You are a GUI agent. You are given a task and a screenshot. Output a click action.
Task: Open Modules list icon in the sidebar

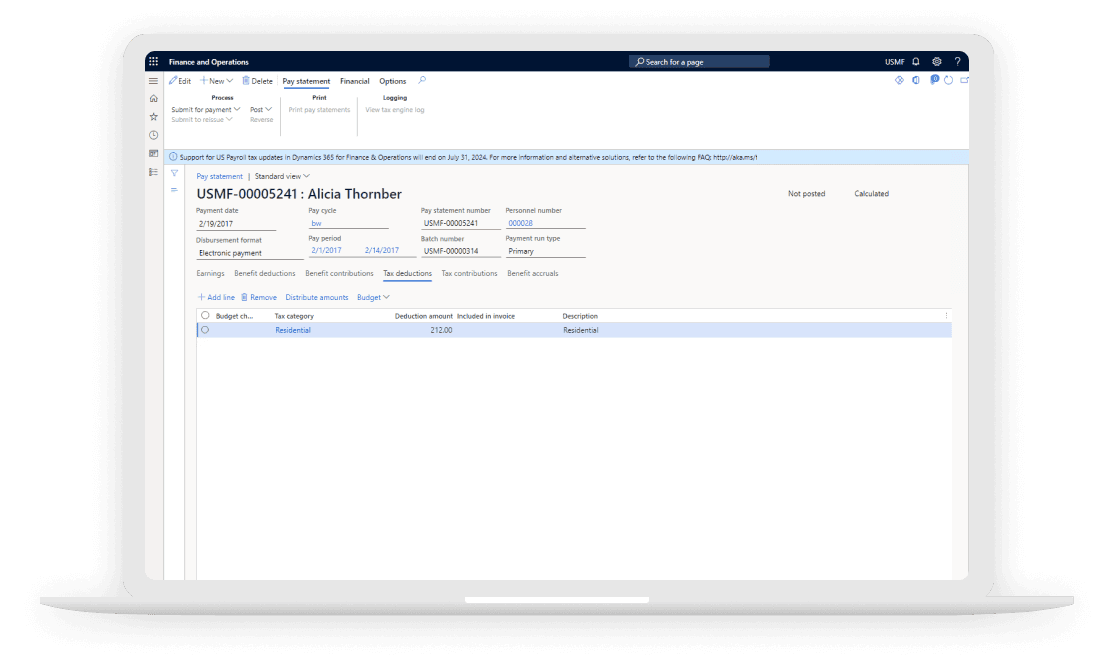[153, 172]
